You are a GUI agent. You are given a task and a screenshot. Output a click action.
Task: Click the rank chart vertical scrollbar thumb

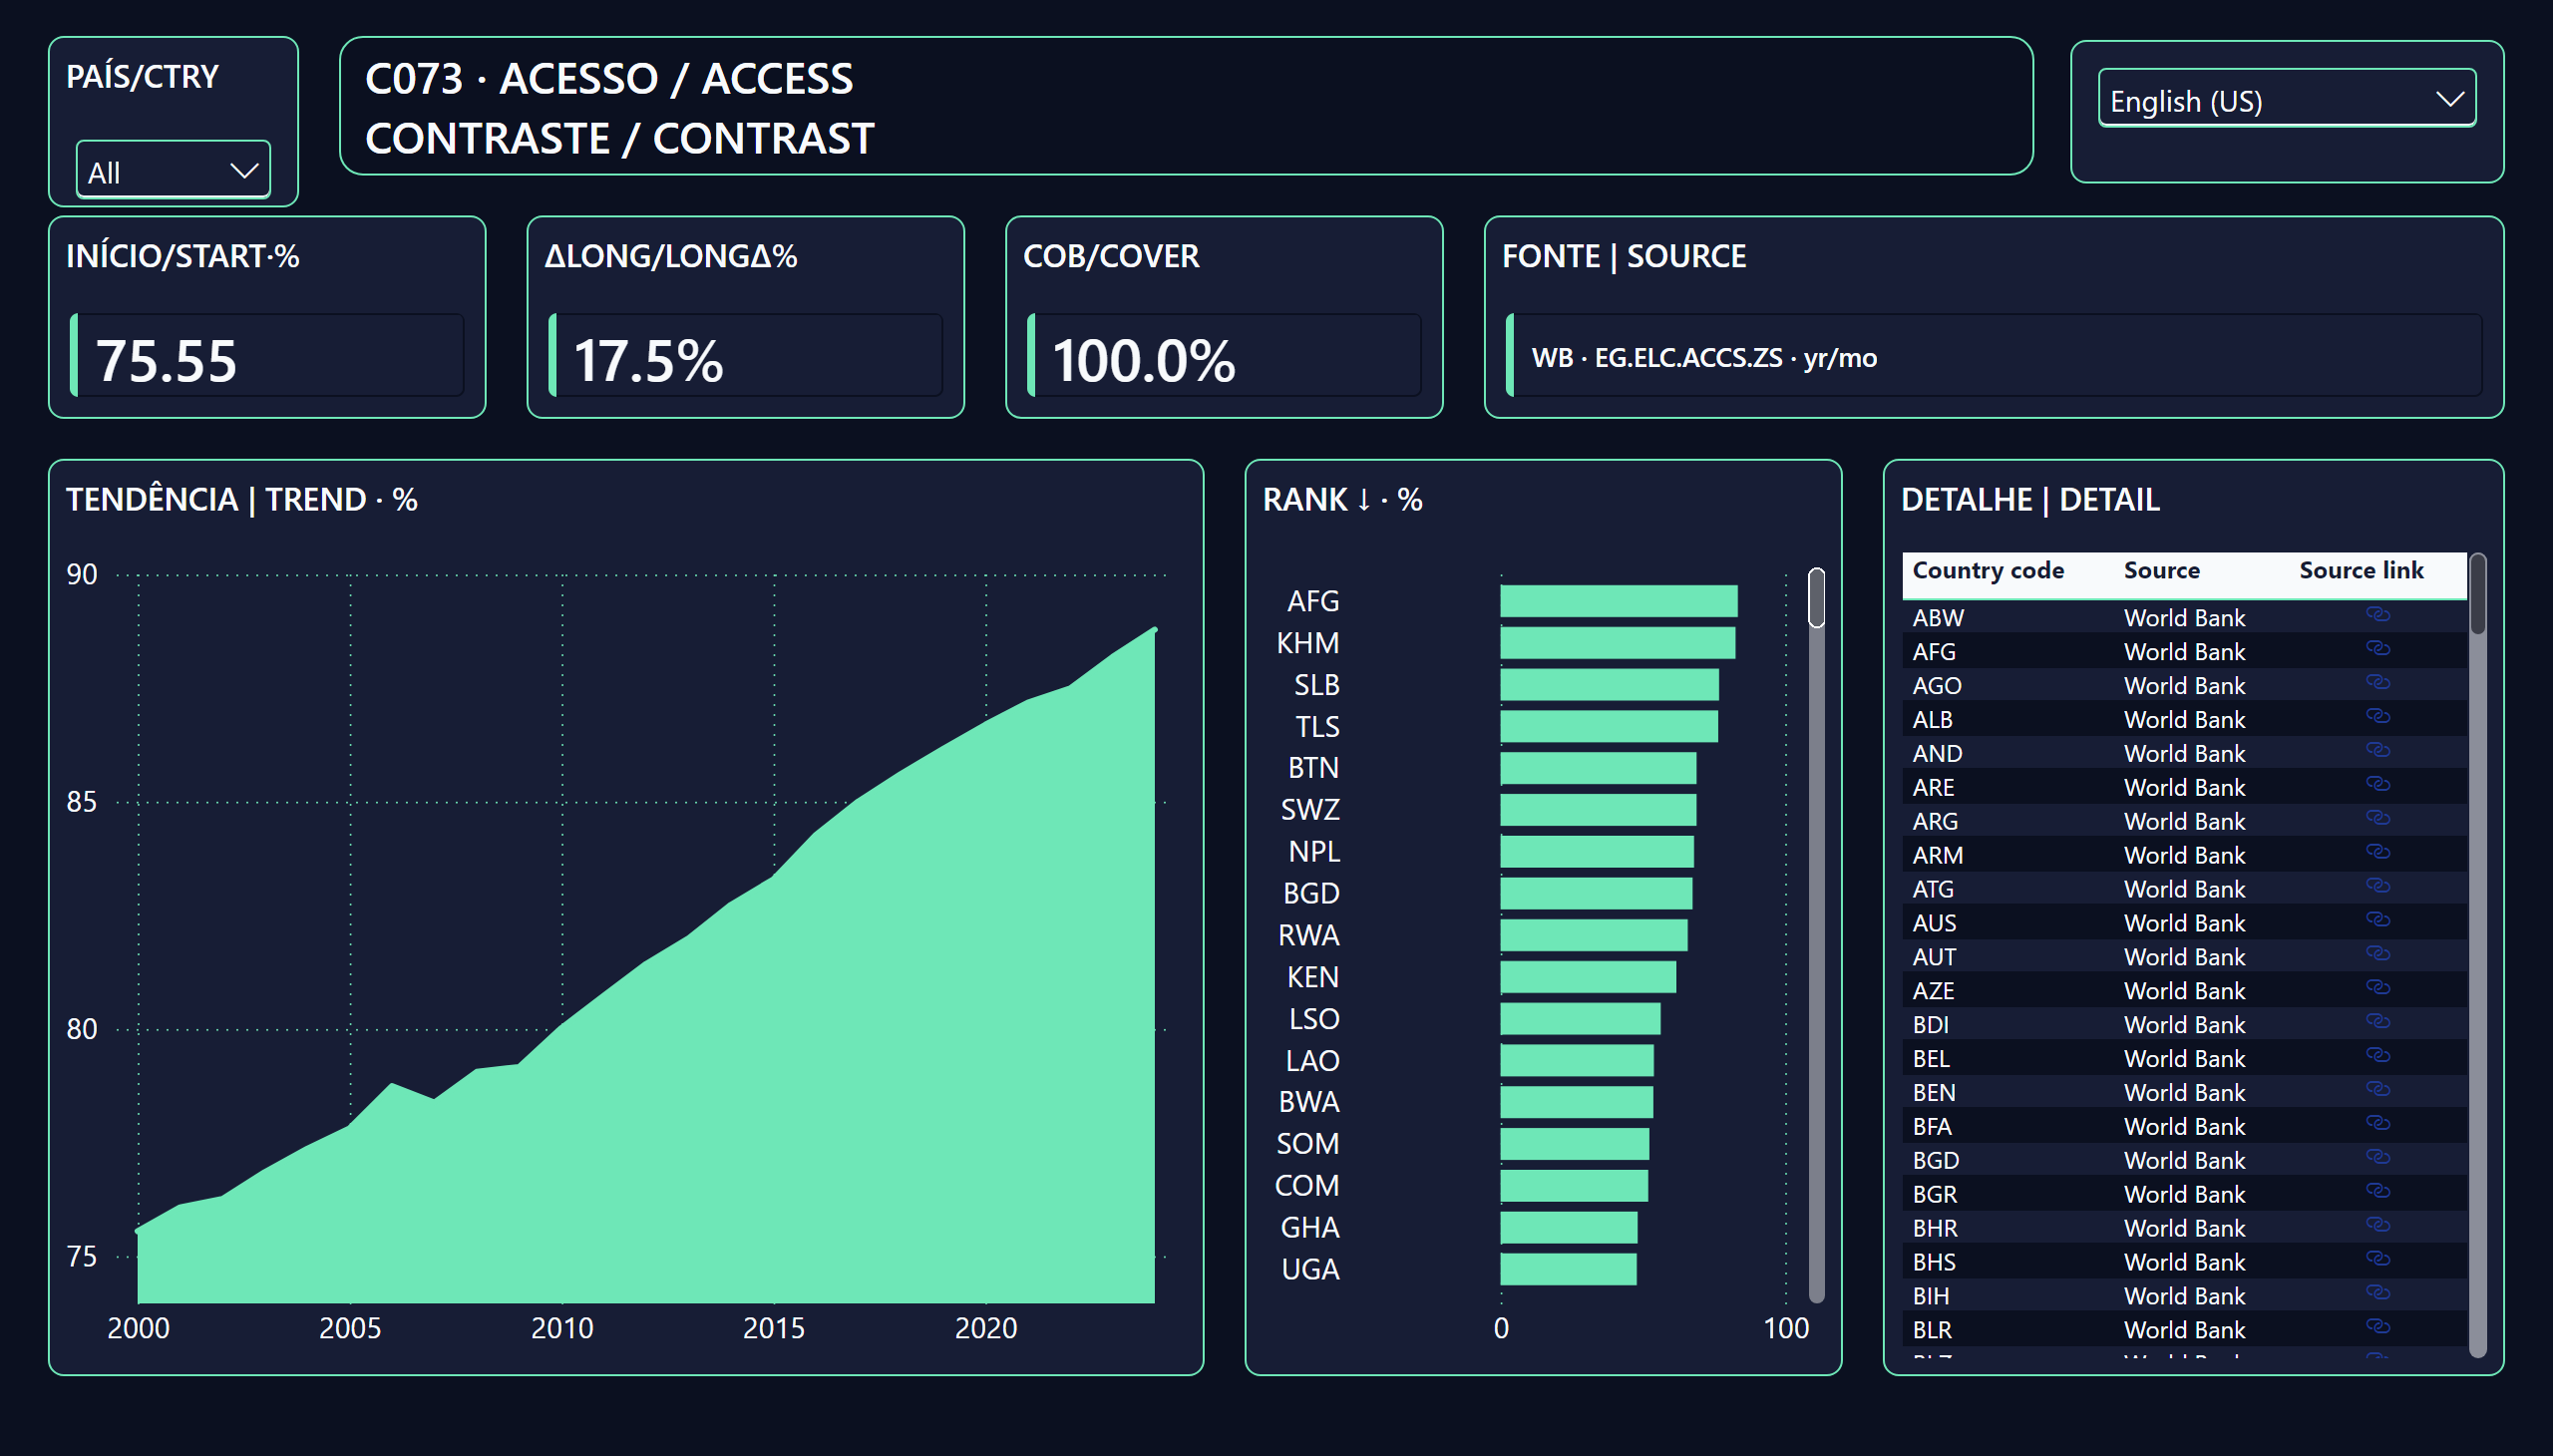(1816, 598)
